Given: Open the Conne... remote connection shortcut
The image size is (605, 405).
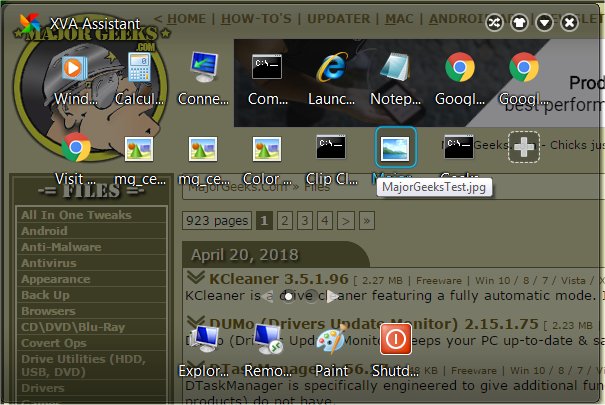Looking at the screenshot, I should pyautogui.click(x=203, y=80).
